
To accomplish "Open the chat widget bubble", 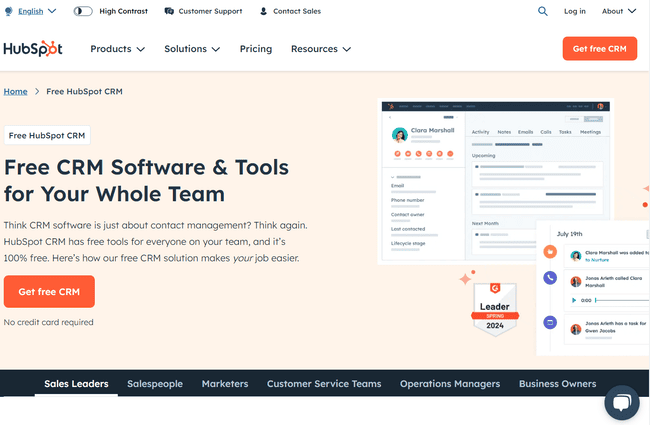I will [621, 402].
